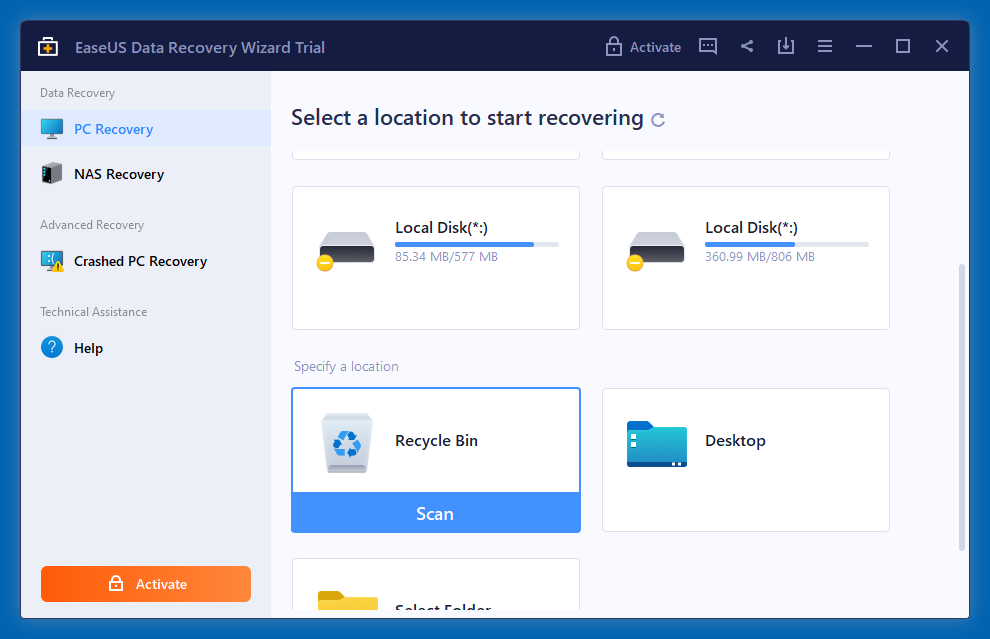Click usage bar of 577 MB Local Disk

477,244
